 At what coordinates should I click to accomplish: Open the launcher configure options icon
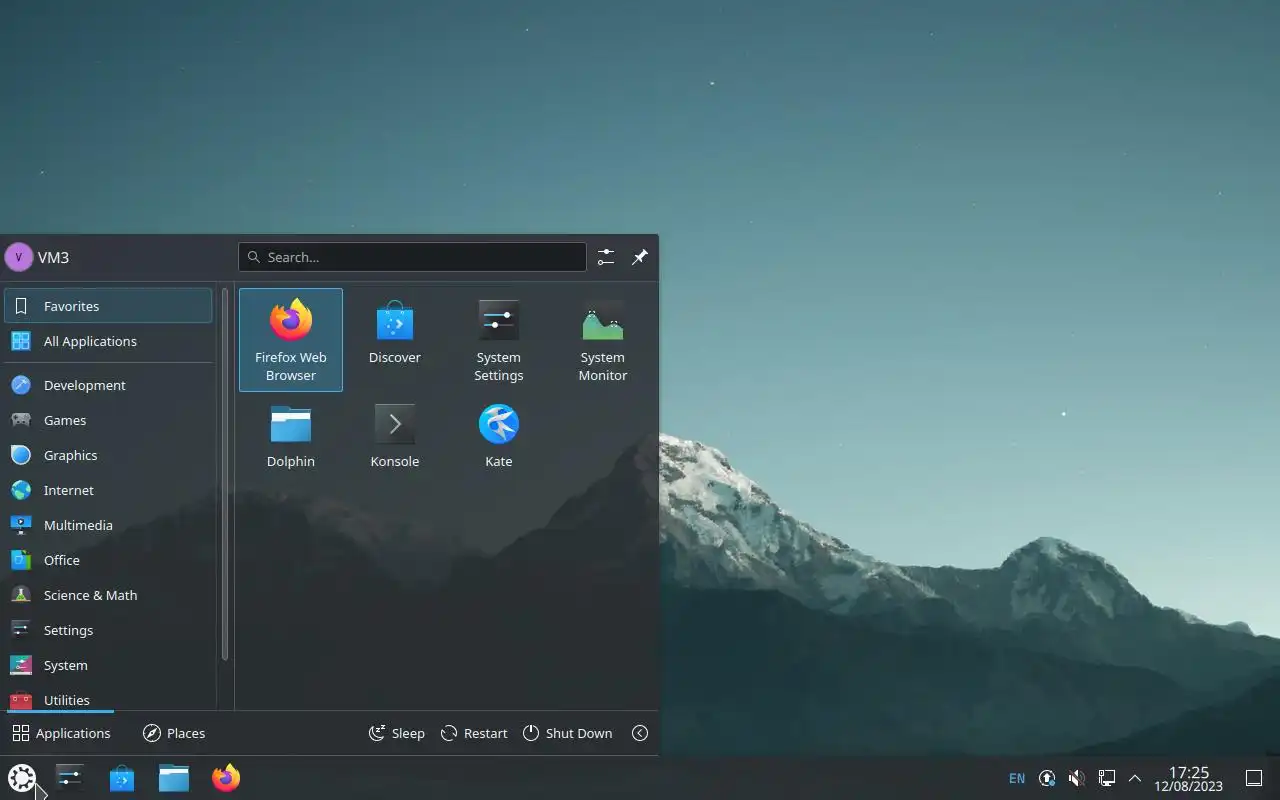606,257
